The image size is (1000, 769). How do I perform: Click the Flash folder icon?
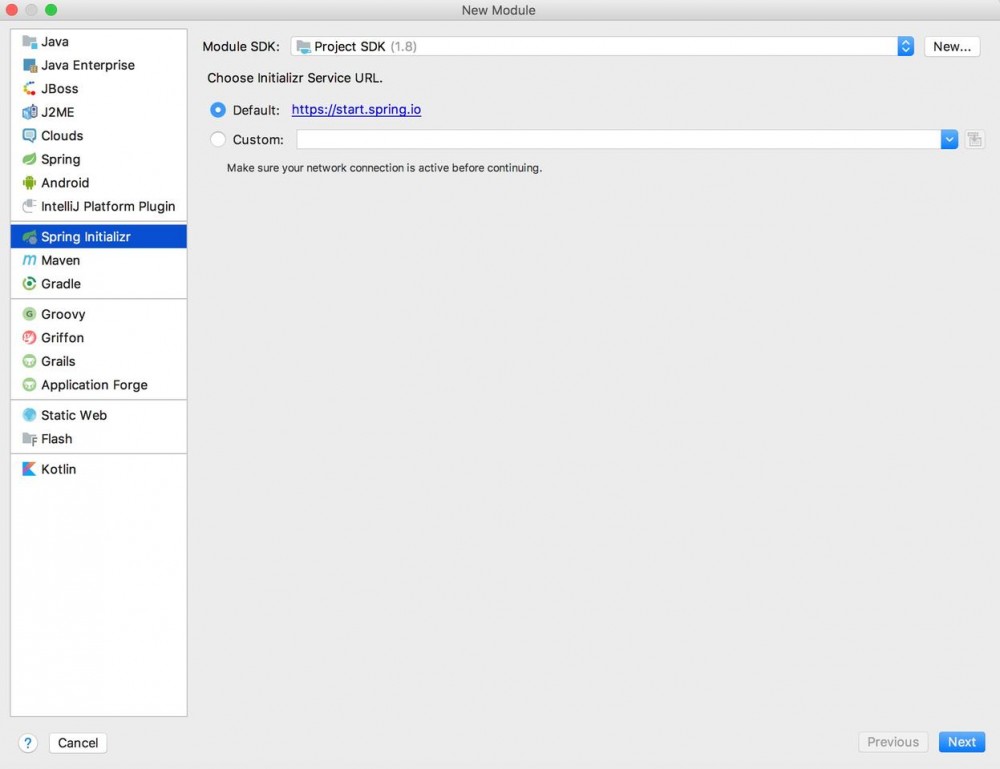pyautogui.click(x=29, y=439)
